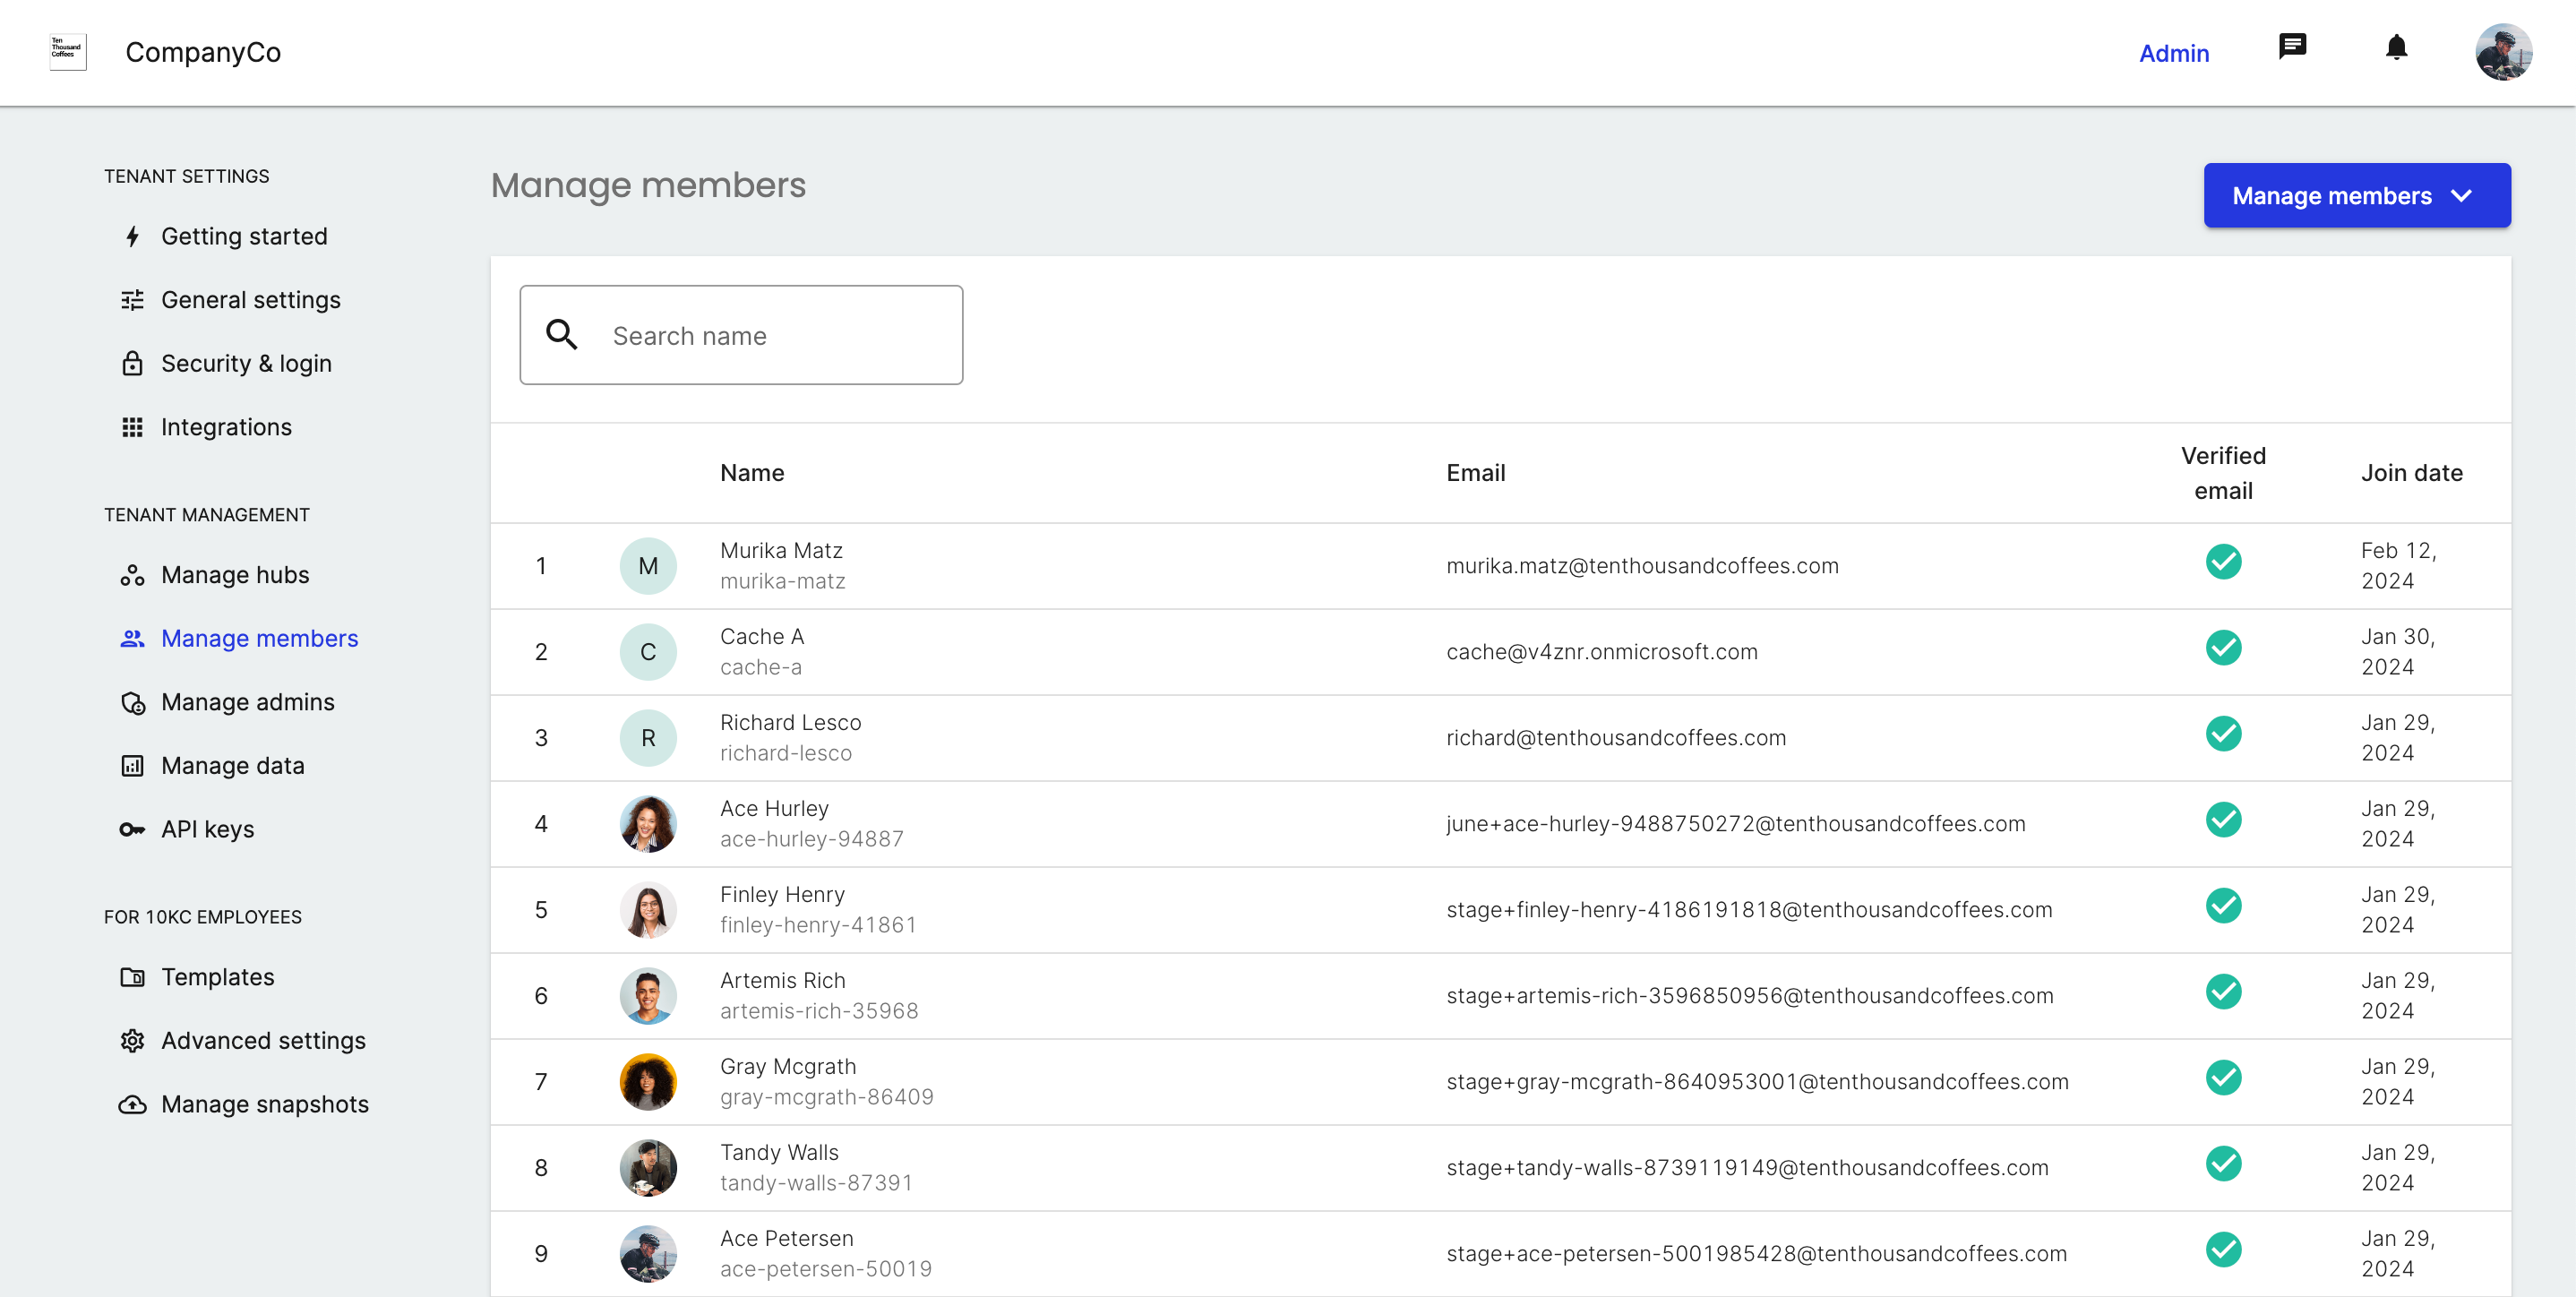This screenshot has height=1297, width=2576.
Task: Click the CompanyCo title
Action: point(203,52)
